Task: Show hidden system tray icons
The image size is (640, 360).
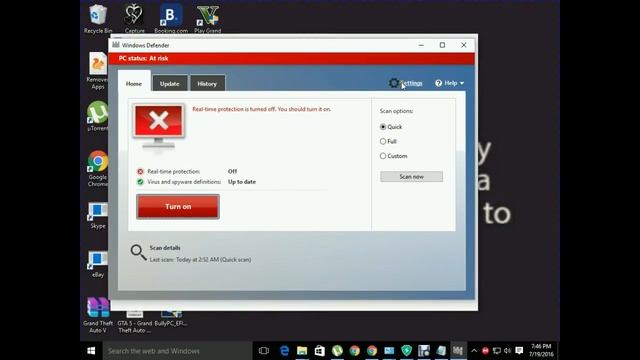Action: [474, 351]
